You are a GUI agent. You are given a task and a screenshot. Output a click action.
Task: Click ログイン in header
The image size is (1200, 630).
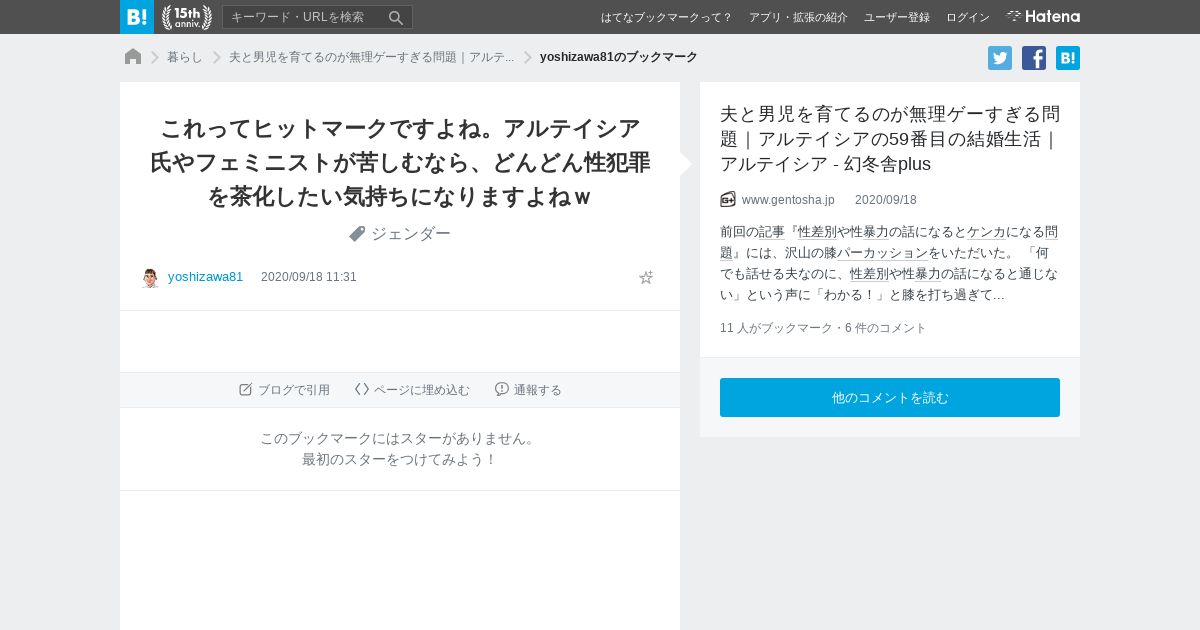[968, 17]
